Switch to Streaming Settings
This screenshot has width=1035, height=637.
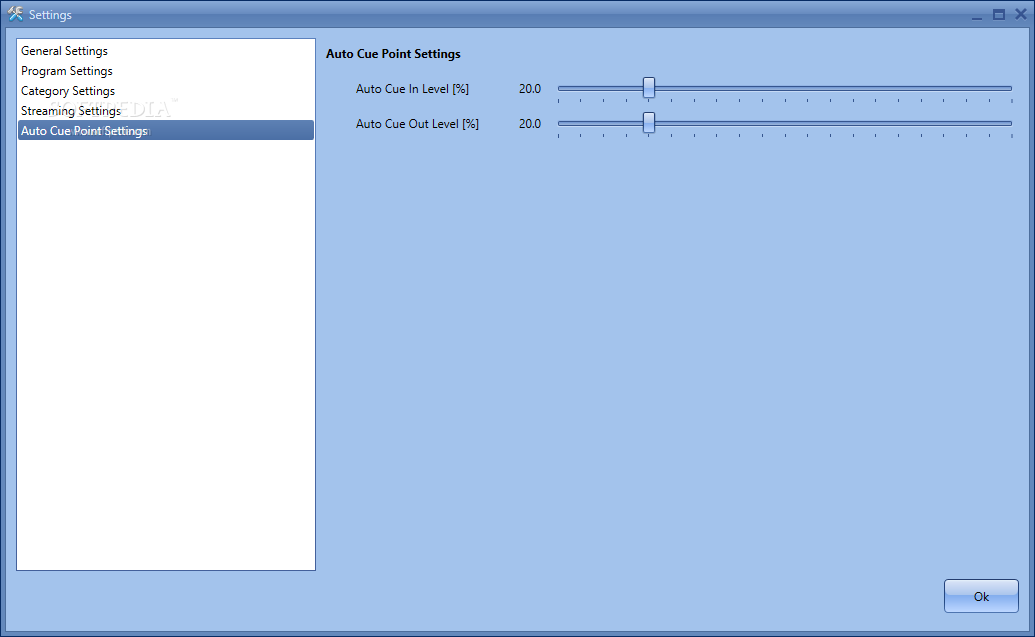[x=166, y=110]
